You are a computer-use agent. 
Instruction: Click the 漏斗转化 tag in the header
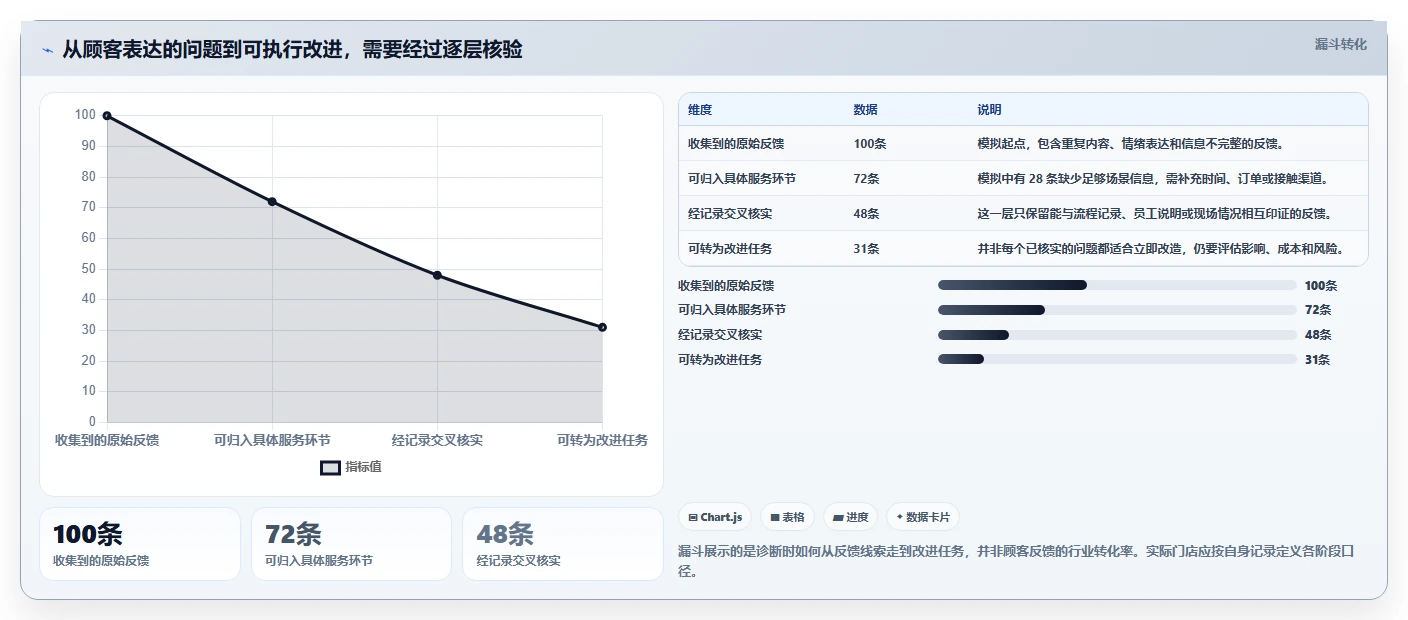(1340, 44)
